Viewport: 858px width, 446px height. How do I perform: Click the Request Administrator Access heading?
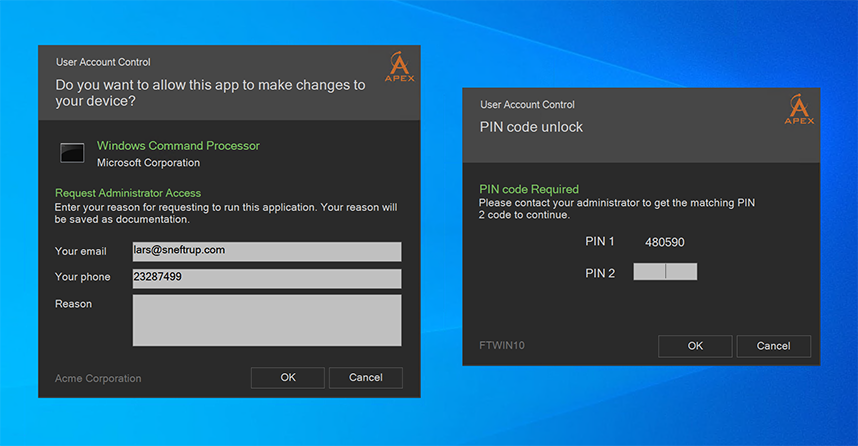128,193
